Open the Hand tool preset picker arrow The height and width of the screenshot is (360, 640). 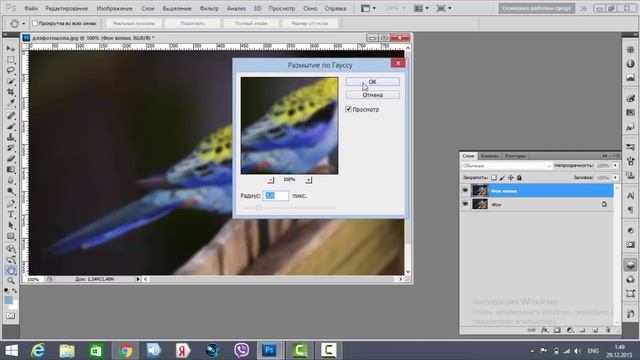pyautogui.click(x=23, y=23)
